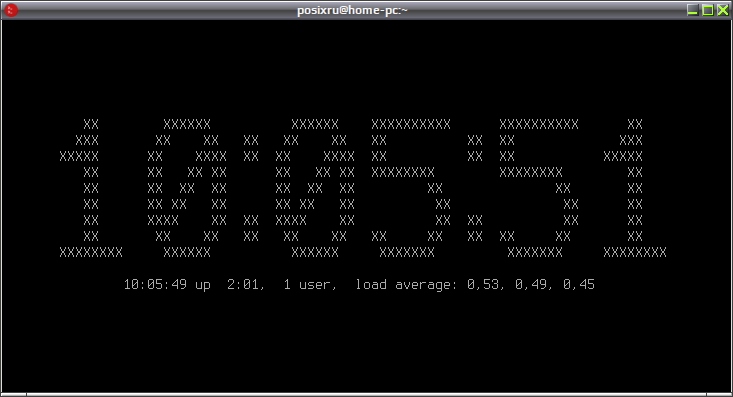
Task: Minimize the posixru@home-pc terminal window
Action: (692, 10)
